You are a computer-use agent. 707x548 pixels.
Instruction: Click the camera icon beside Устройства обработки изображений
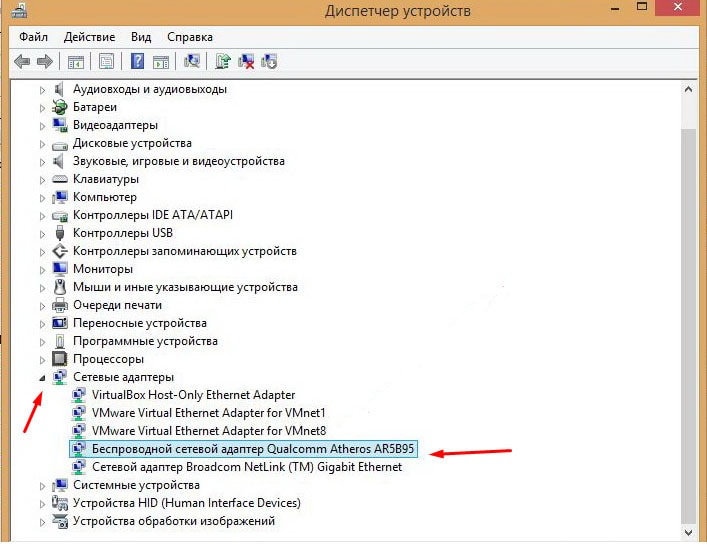(60, 521)
